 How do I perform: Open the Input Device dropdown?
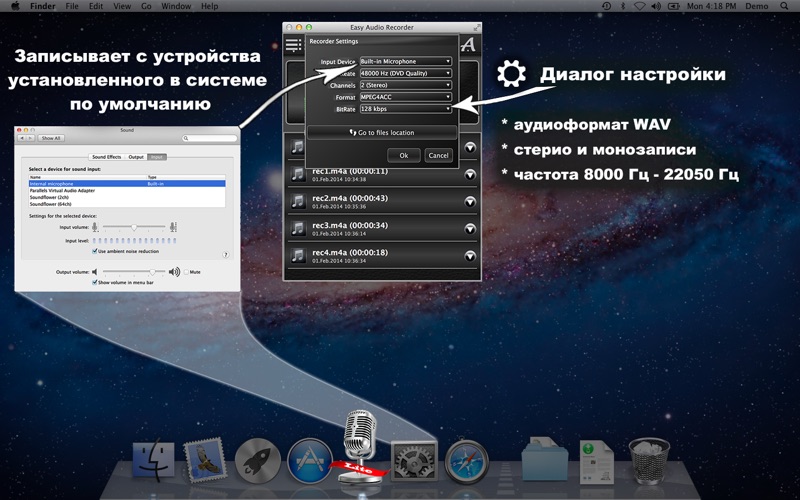[406, 61]
